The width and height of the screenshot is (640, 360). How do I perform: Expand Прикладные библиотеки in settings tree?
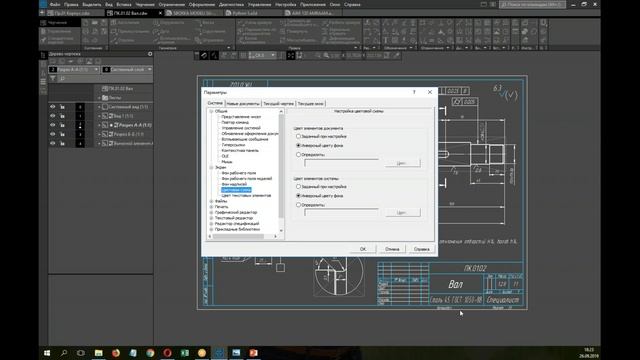(x=211, y=229)
